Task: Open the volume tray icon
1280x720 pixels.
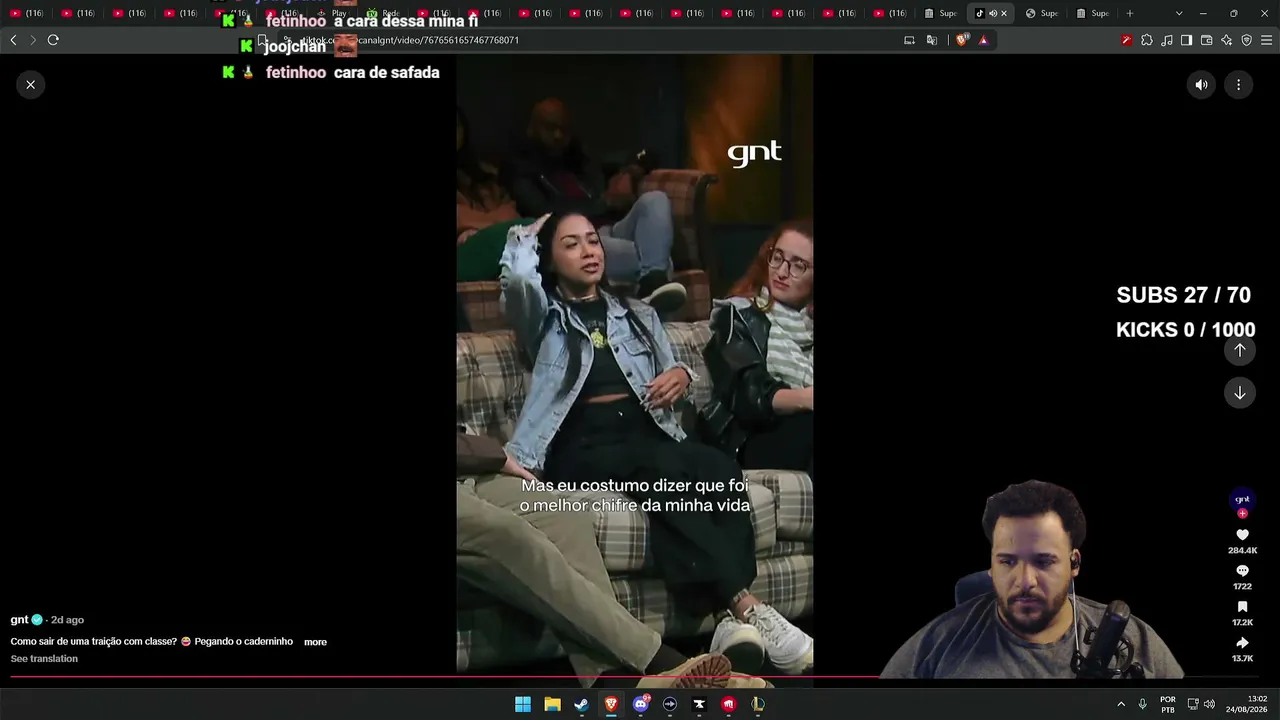Action: coord(1210,704)
